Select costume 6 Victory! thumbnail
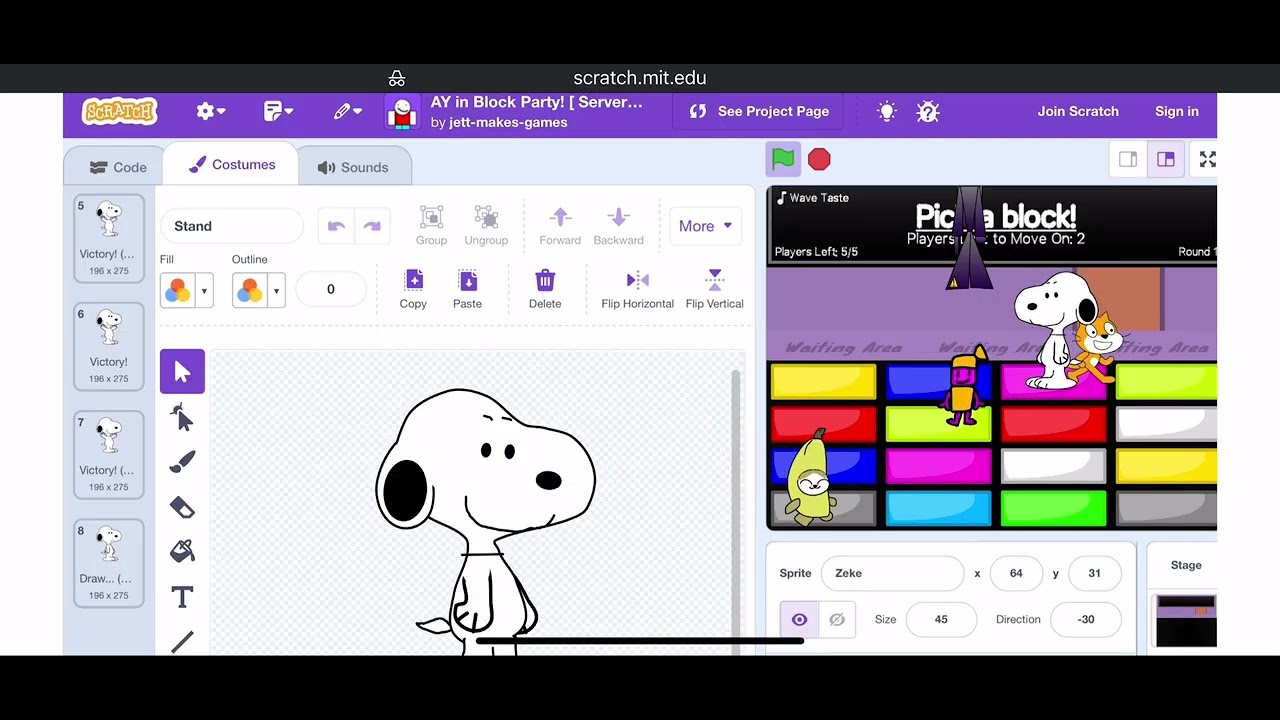The width and height of the screenshot is (1280, 720). 109,346
